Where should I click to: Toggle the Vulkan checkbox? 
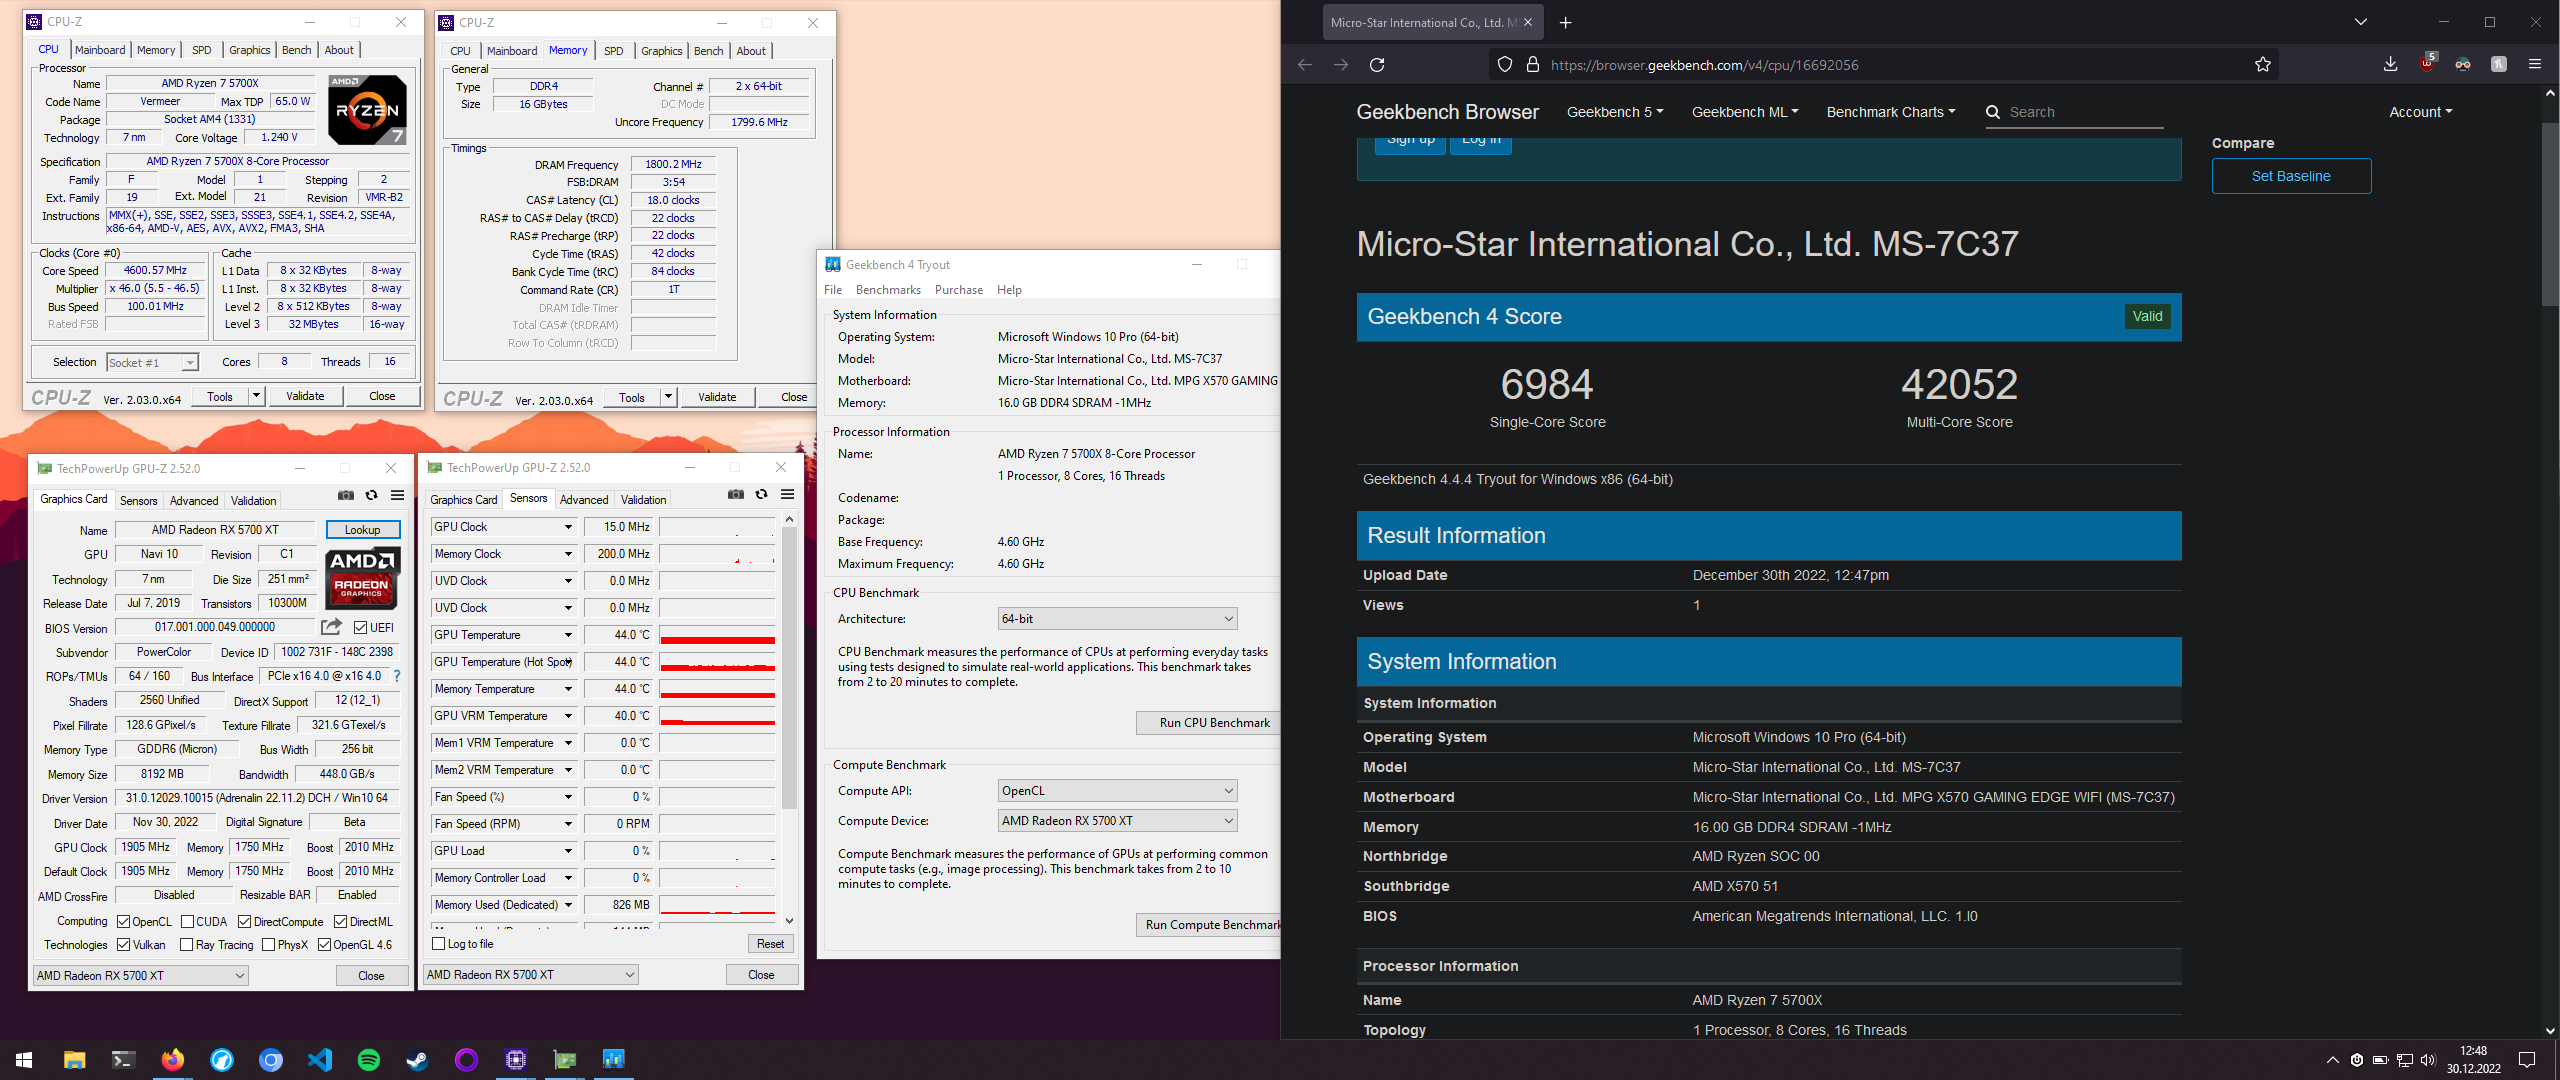tap(124, 945)
